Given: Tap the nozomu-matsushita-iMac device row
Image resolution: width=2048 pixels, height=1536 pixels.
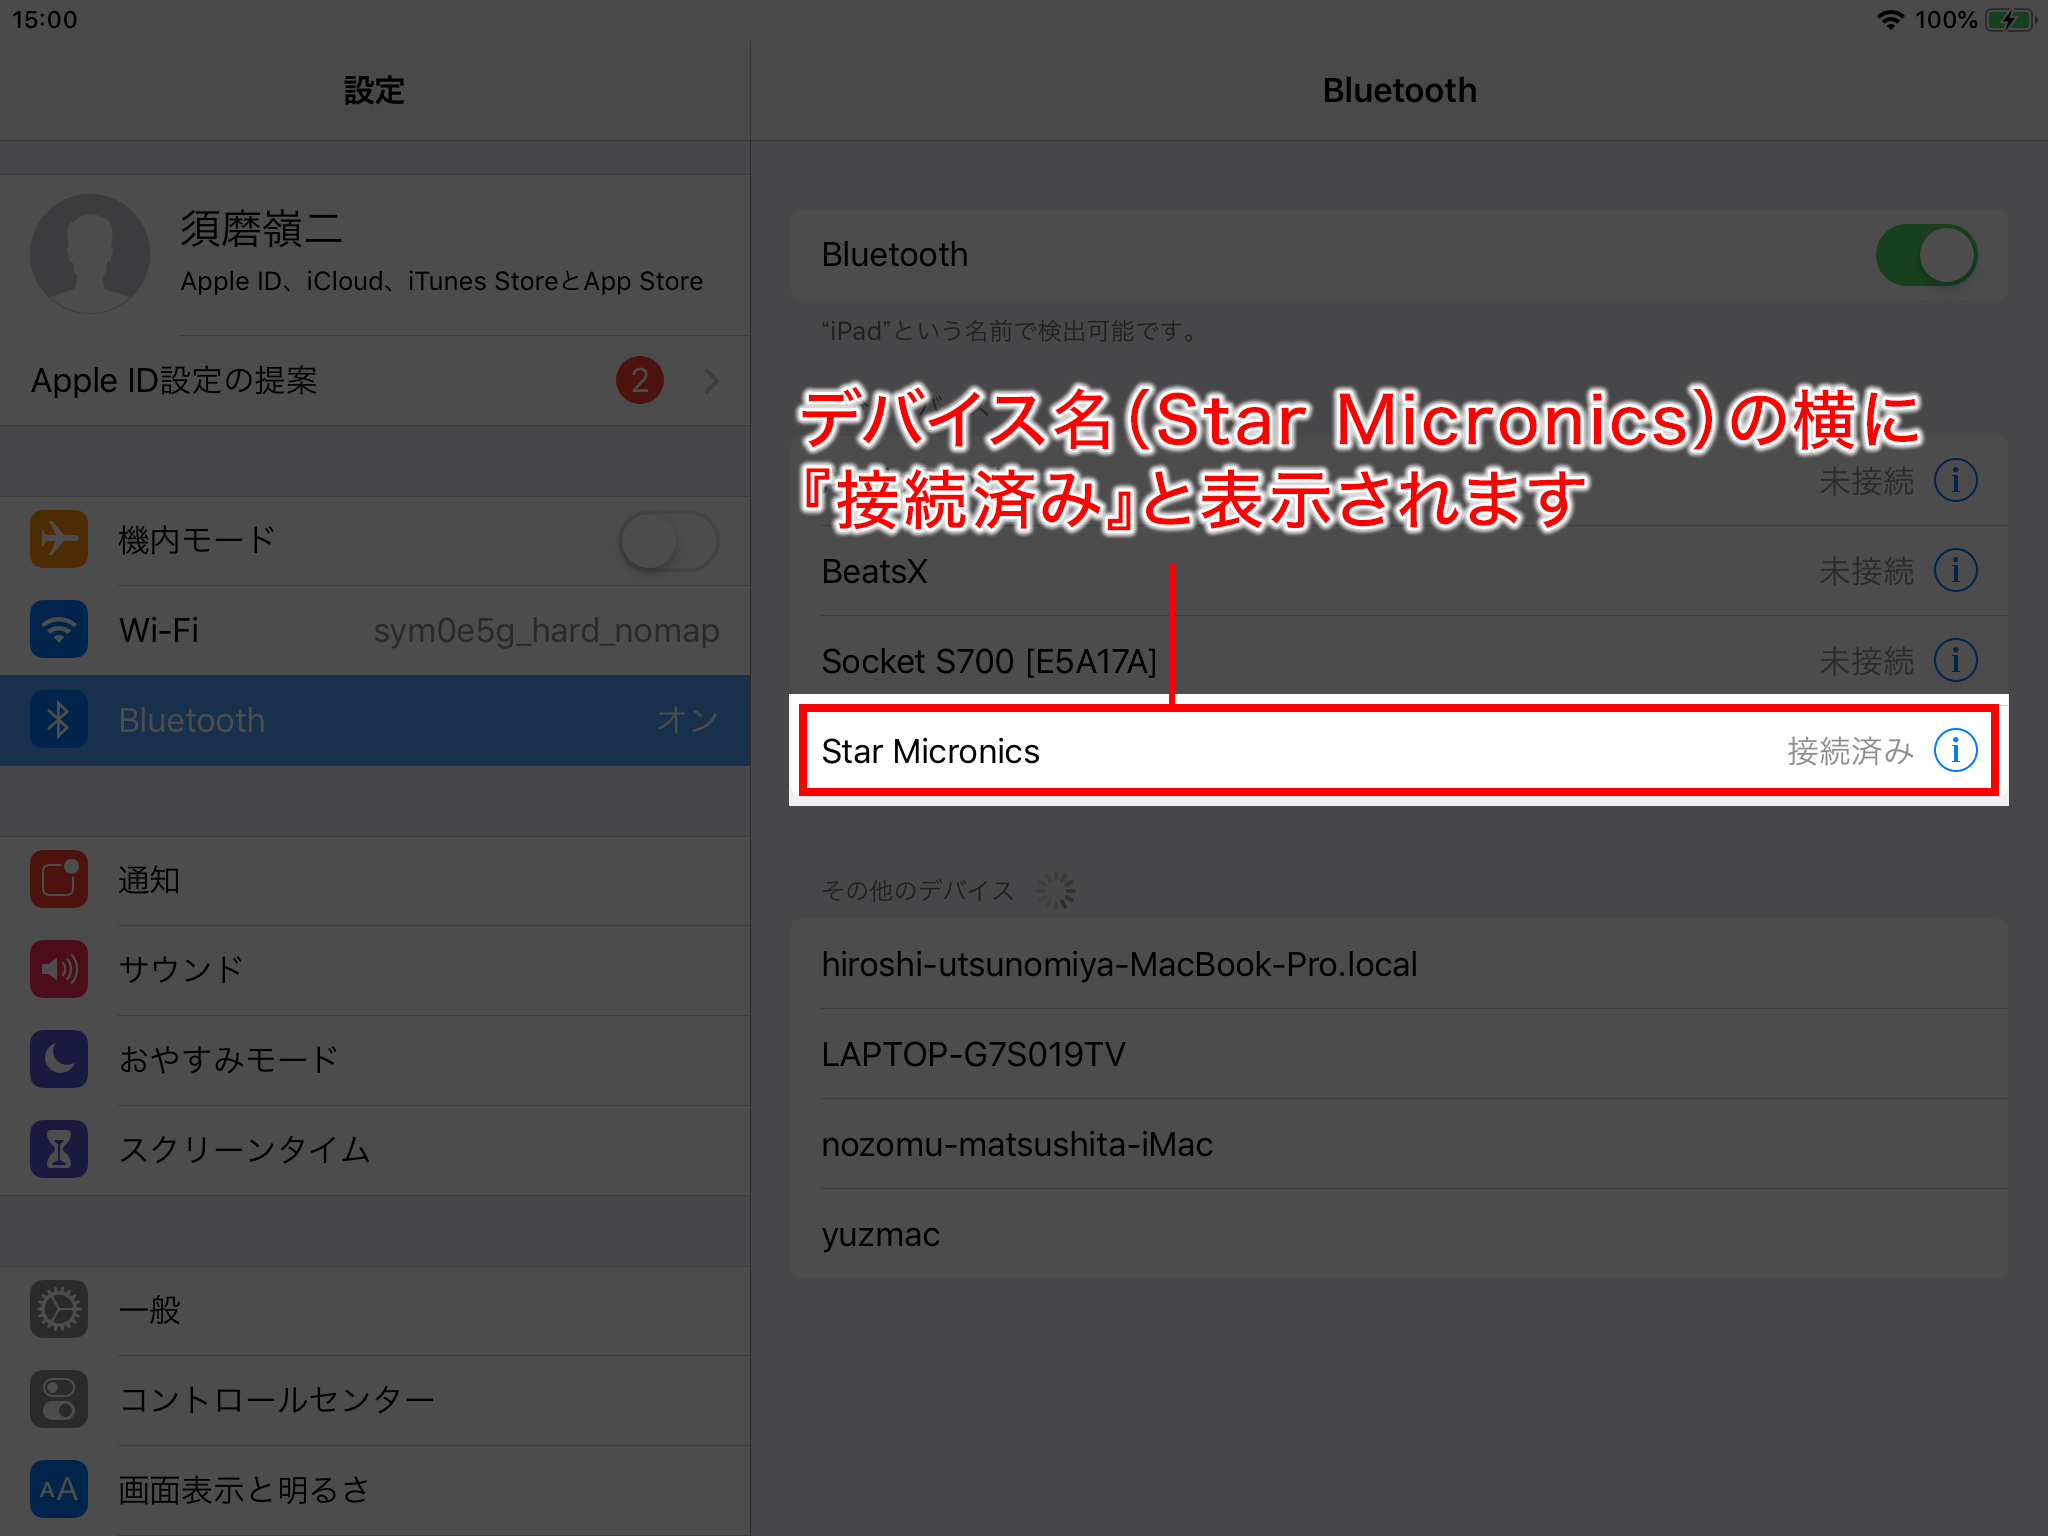Looking at the screenshot, I should point(1017,1144).
